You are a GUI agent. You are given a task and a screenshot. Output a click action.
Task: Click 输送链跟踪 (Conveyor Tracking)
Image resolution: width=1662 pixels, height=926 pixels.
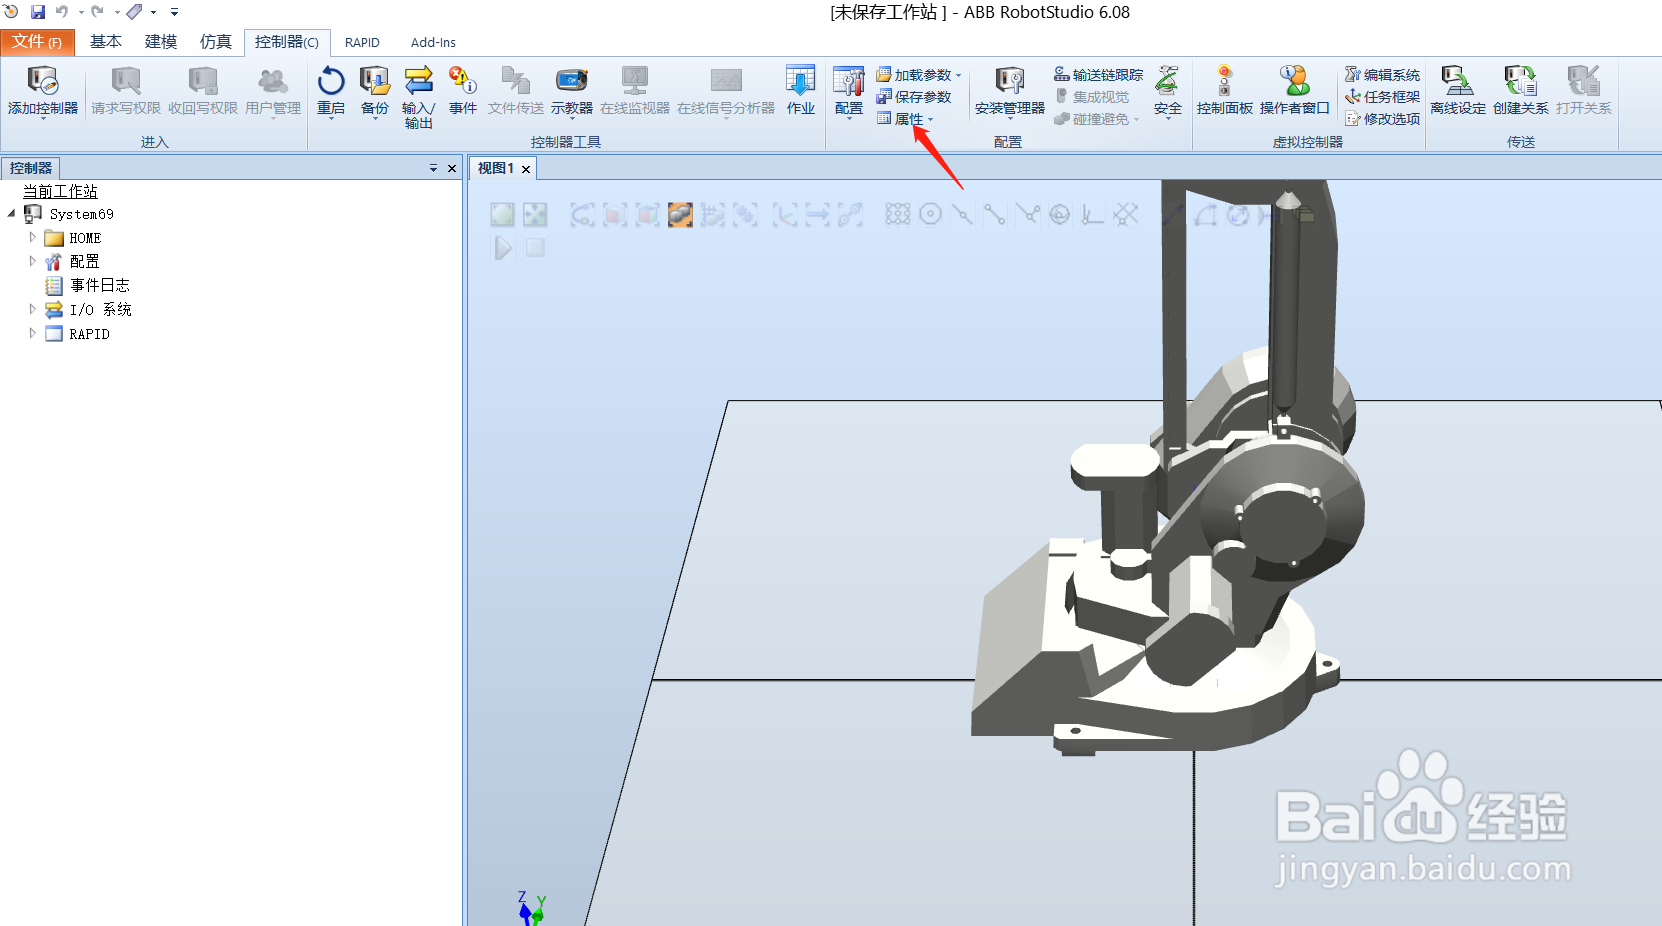[1098, 75]
